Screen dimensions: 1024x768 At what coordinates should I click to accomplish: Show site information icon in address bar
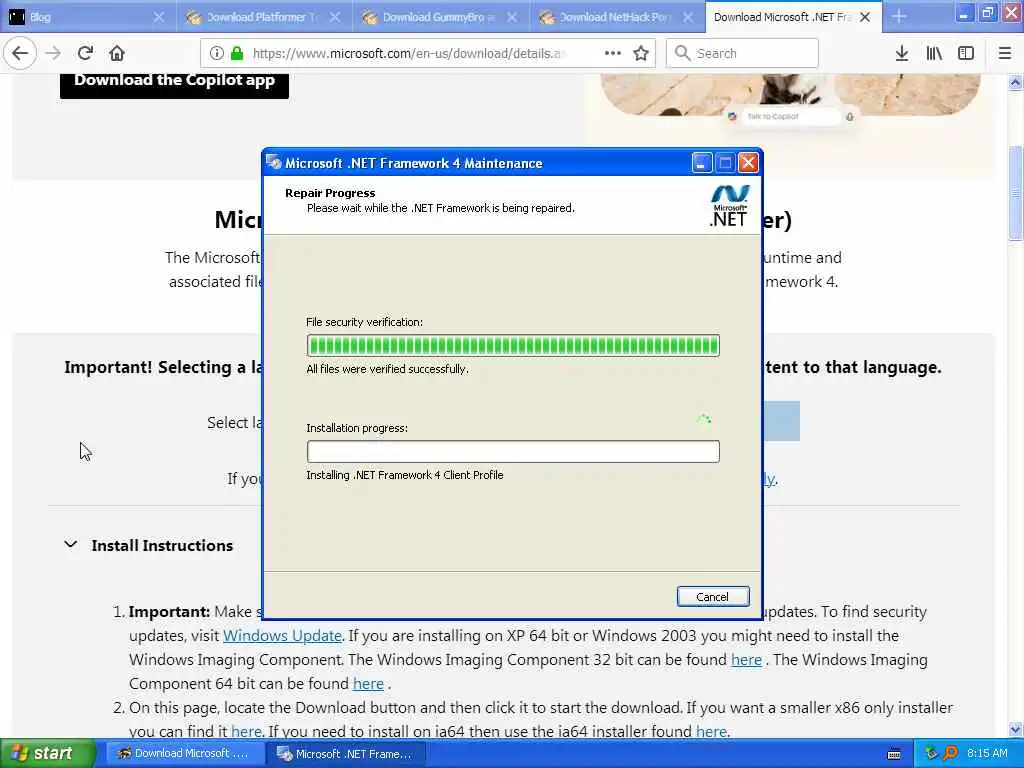[x=216, y=53]
